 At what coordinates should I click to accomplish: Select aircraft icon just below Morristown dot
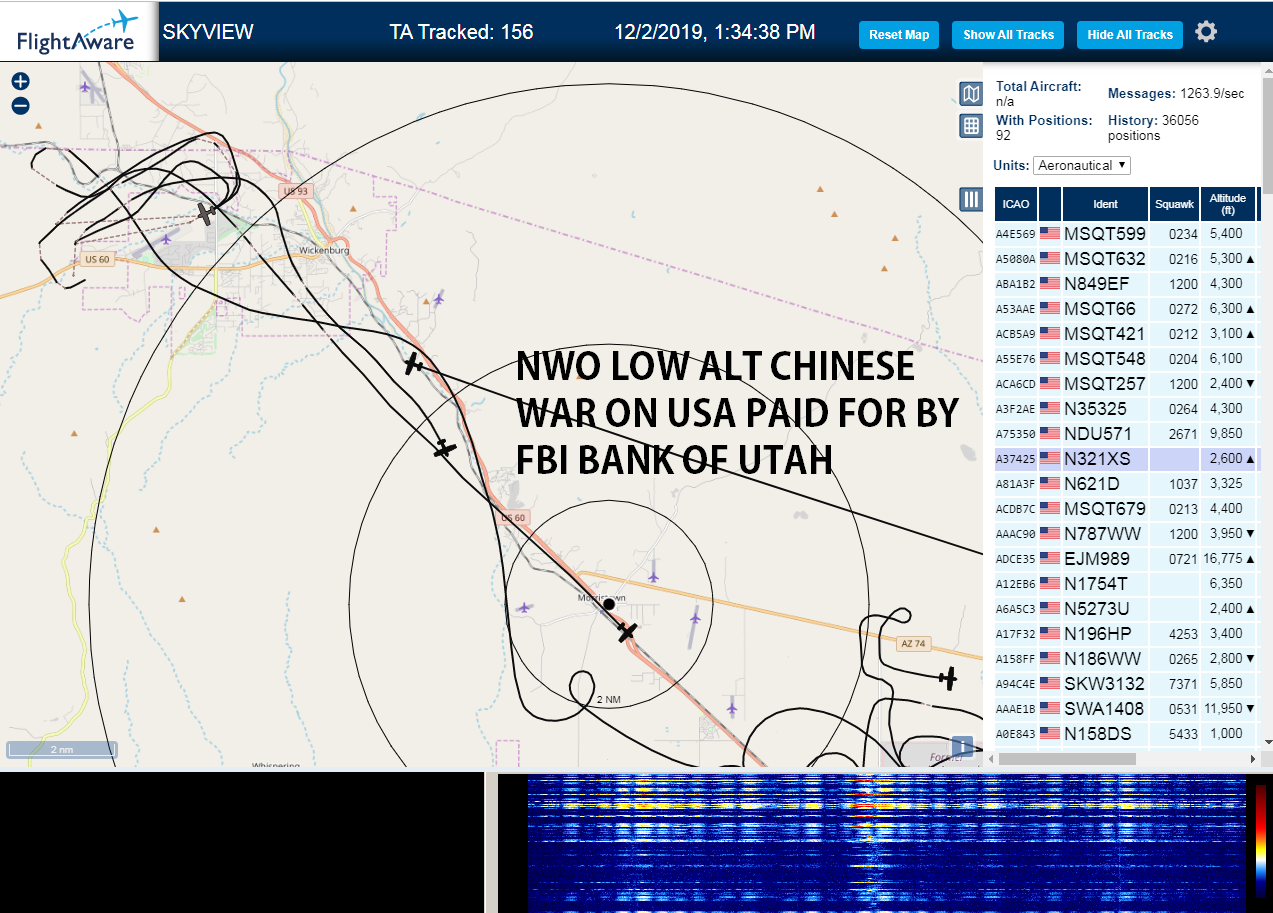(x=627, y=632)
